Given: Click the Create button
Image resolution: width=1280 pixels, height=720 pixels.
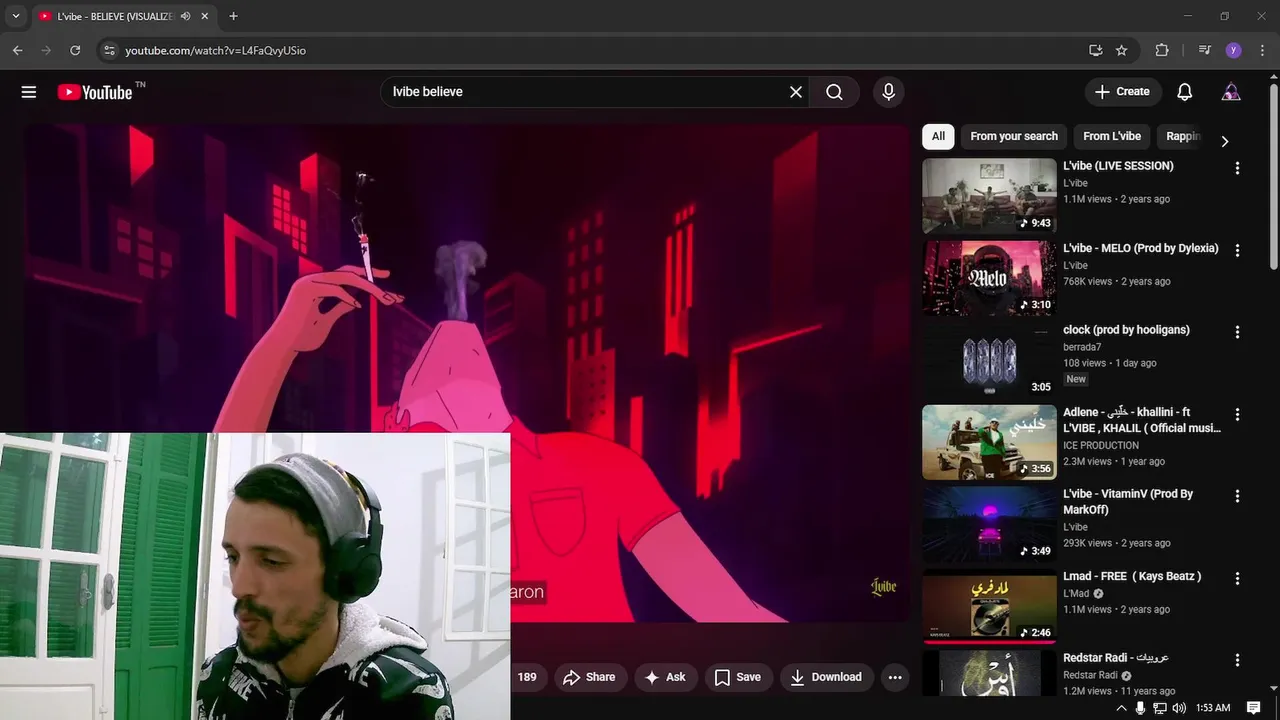Looking at the screenshot, I should coord(1123,92).
